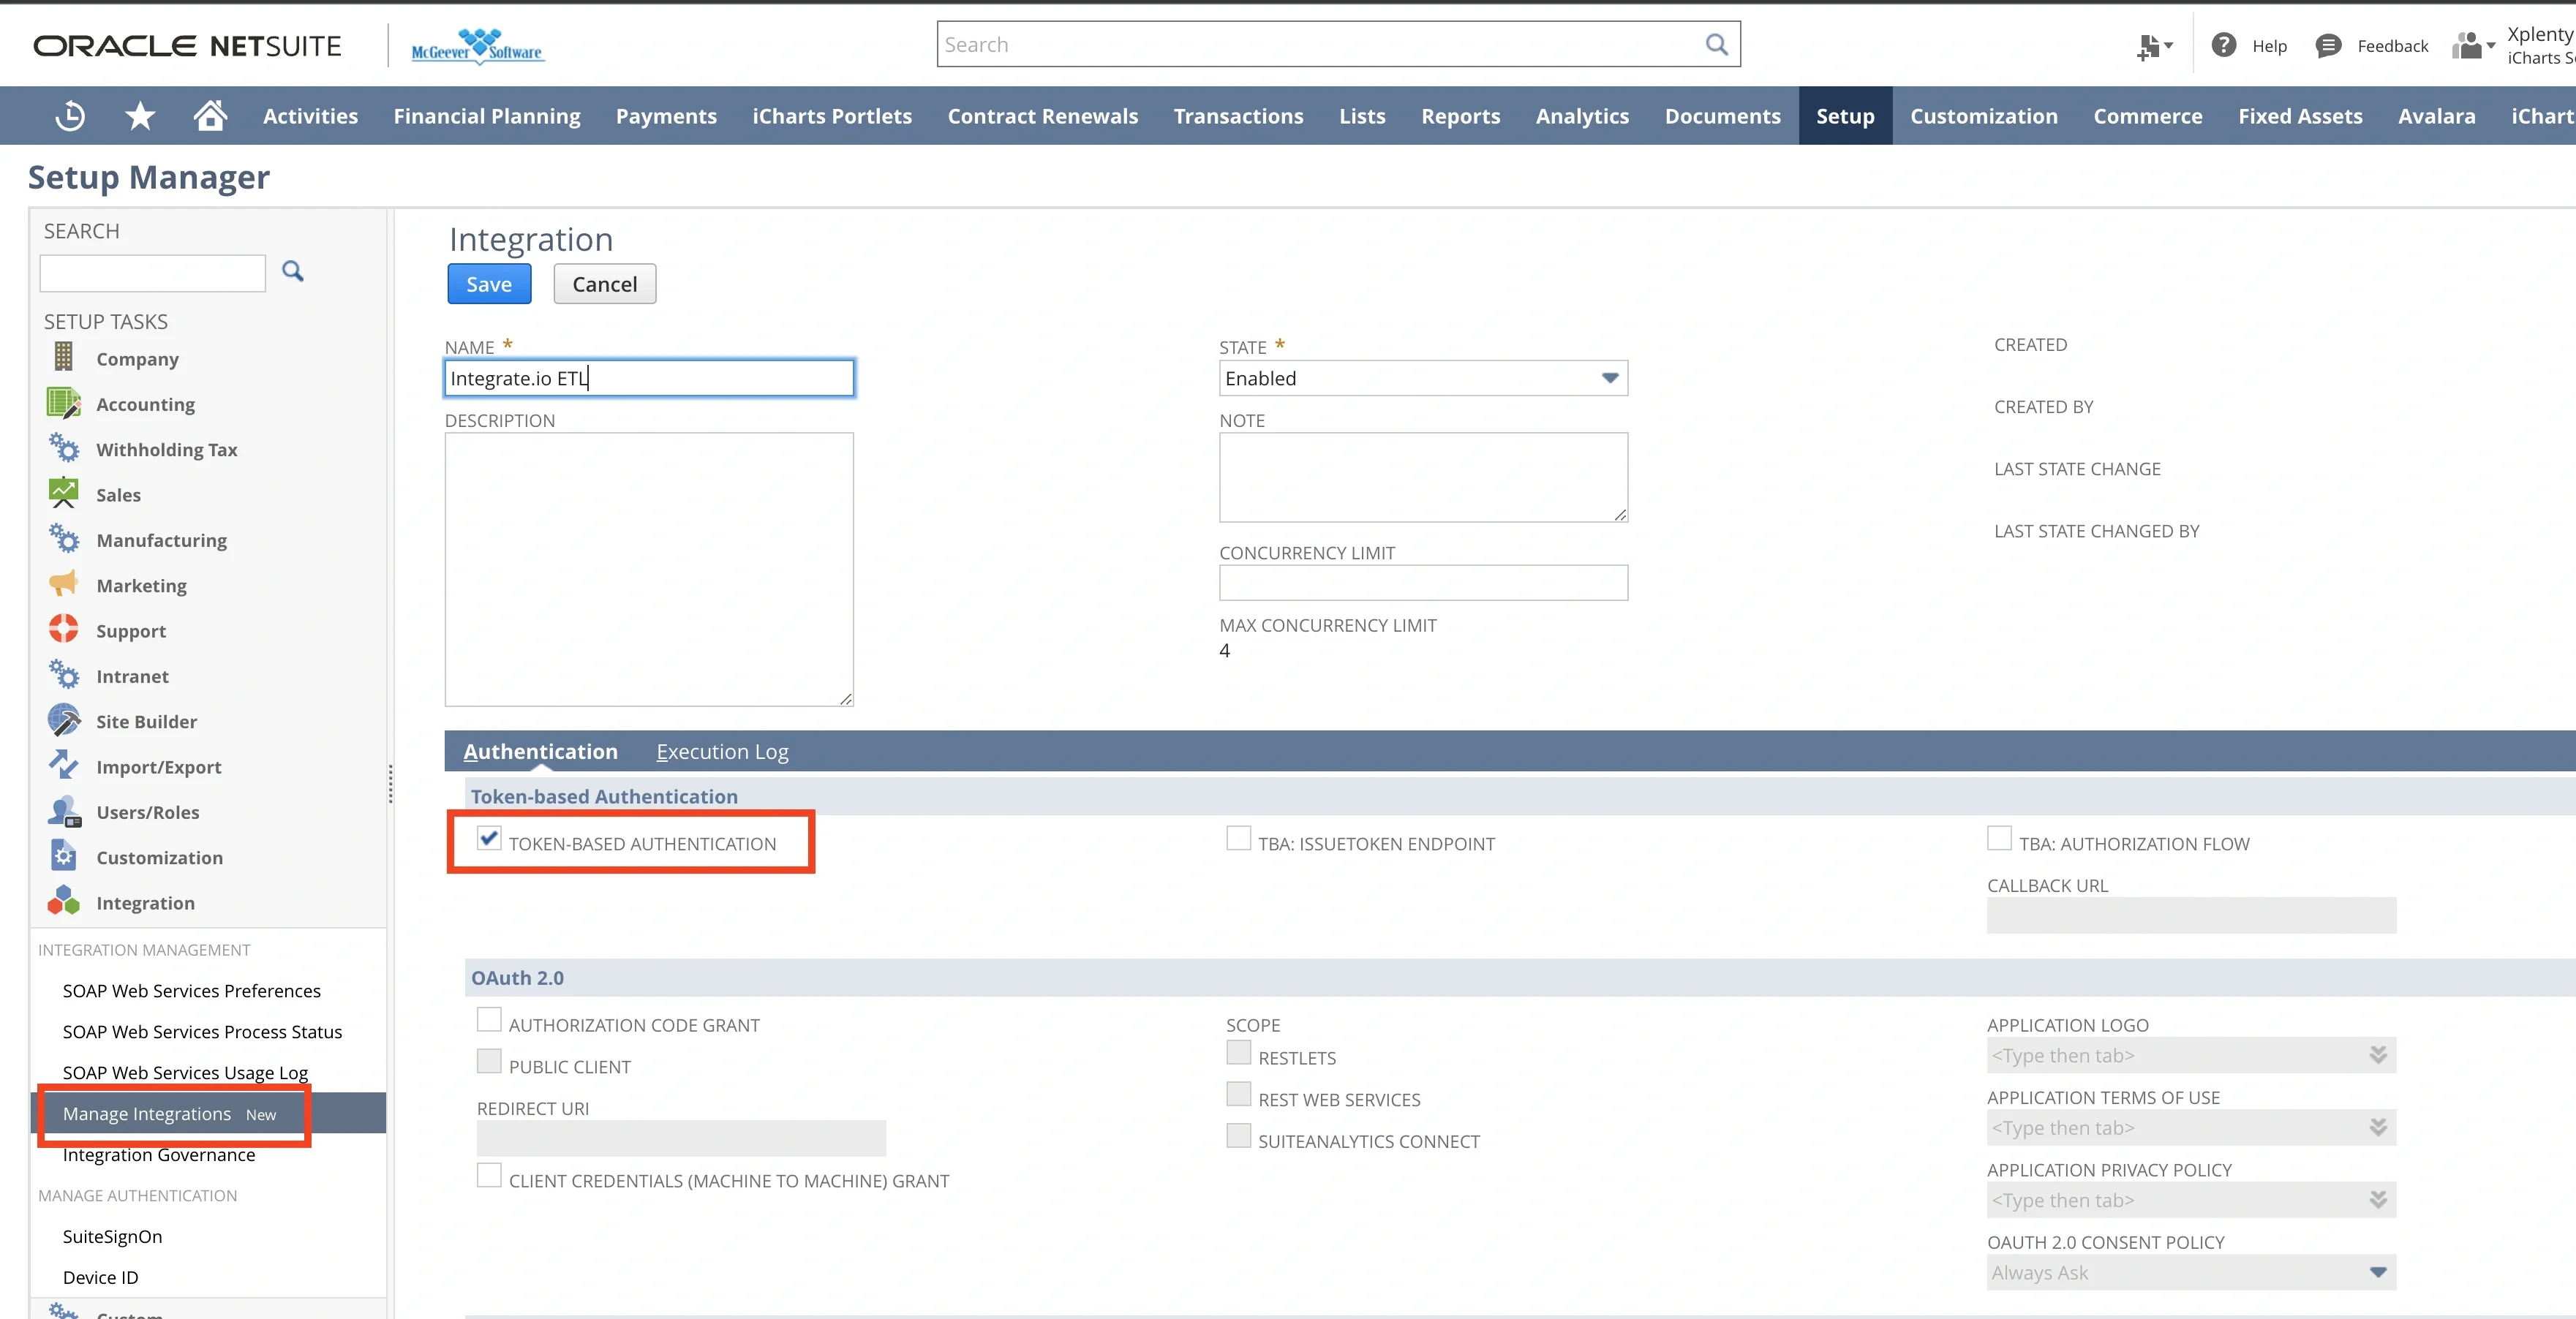Open the State dropdown showing Enabled
This screenshot has height=1319, width=2576.
click(1609, 378)
